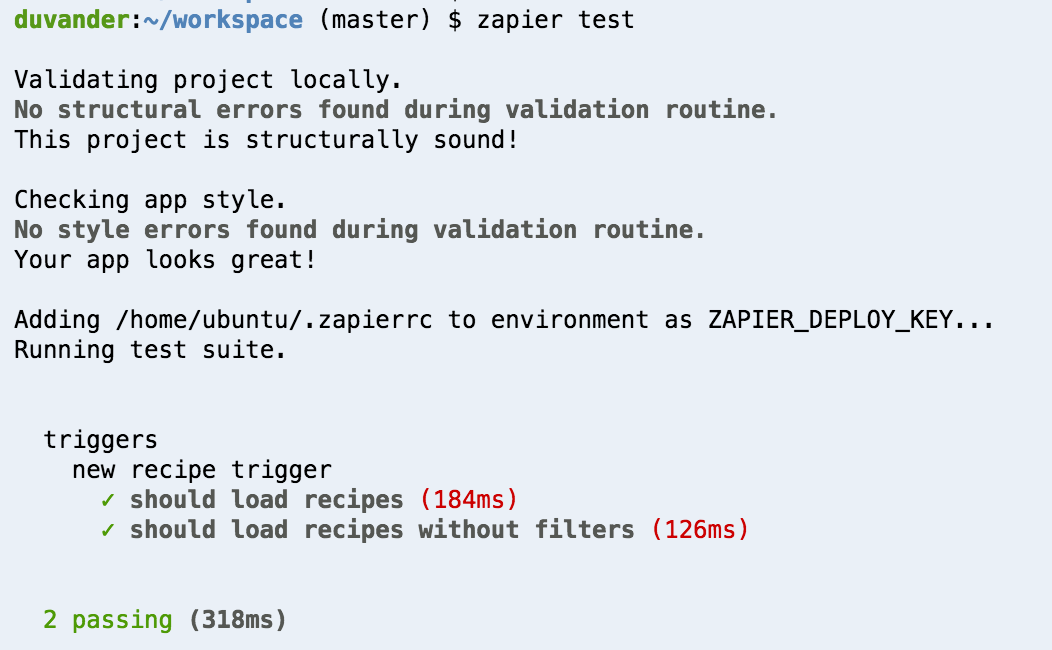Screen dimensions: 1052x650
Task: Click the 'Running test suite.' line
Action: (x=150, y=349)
